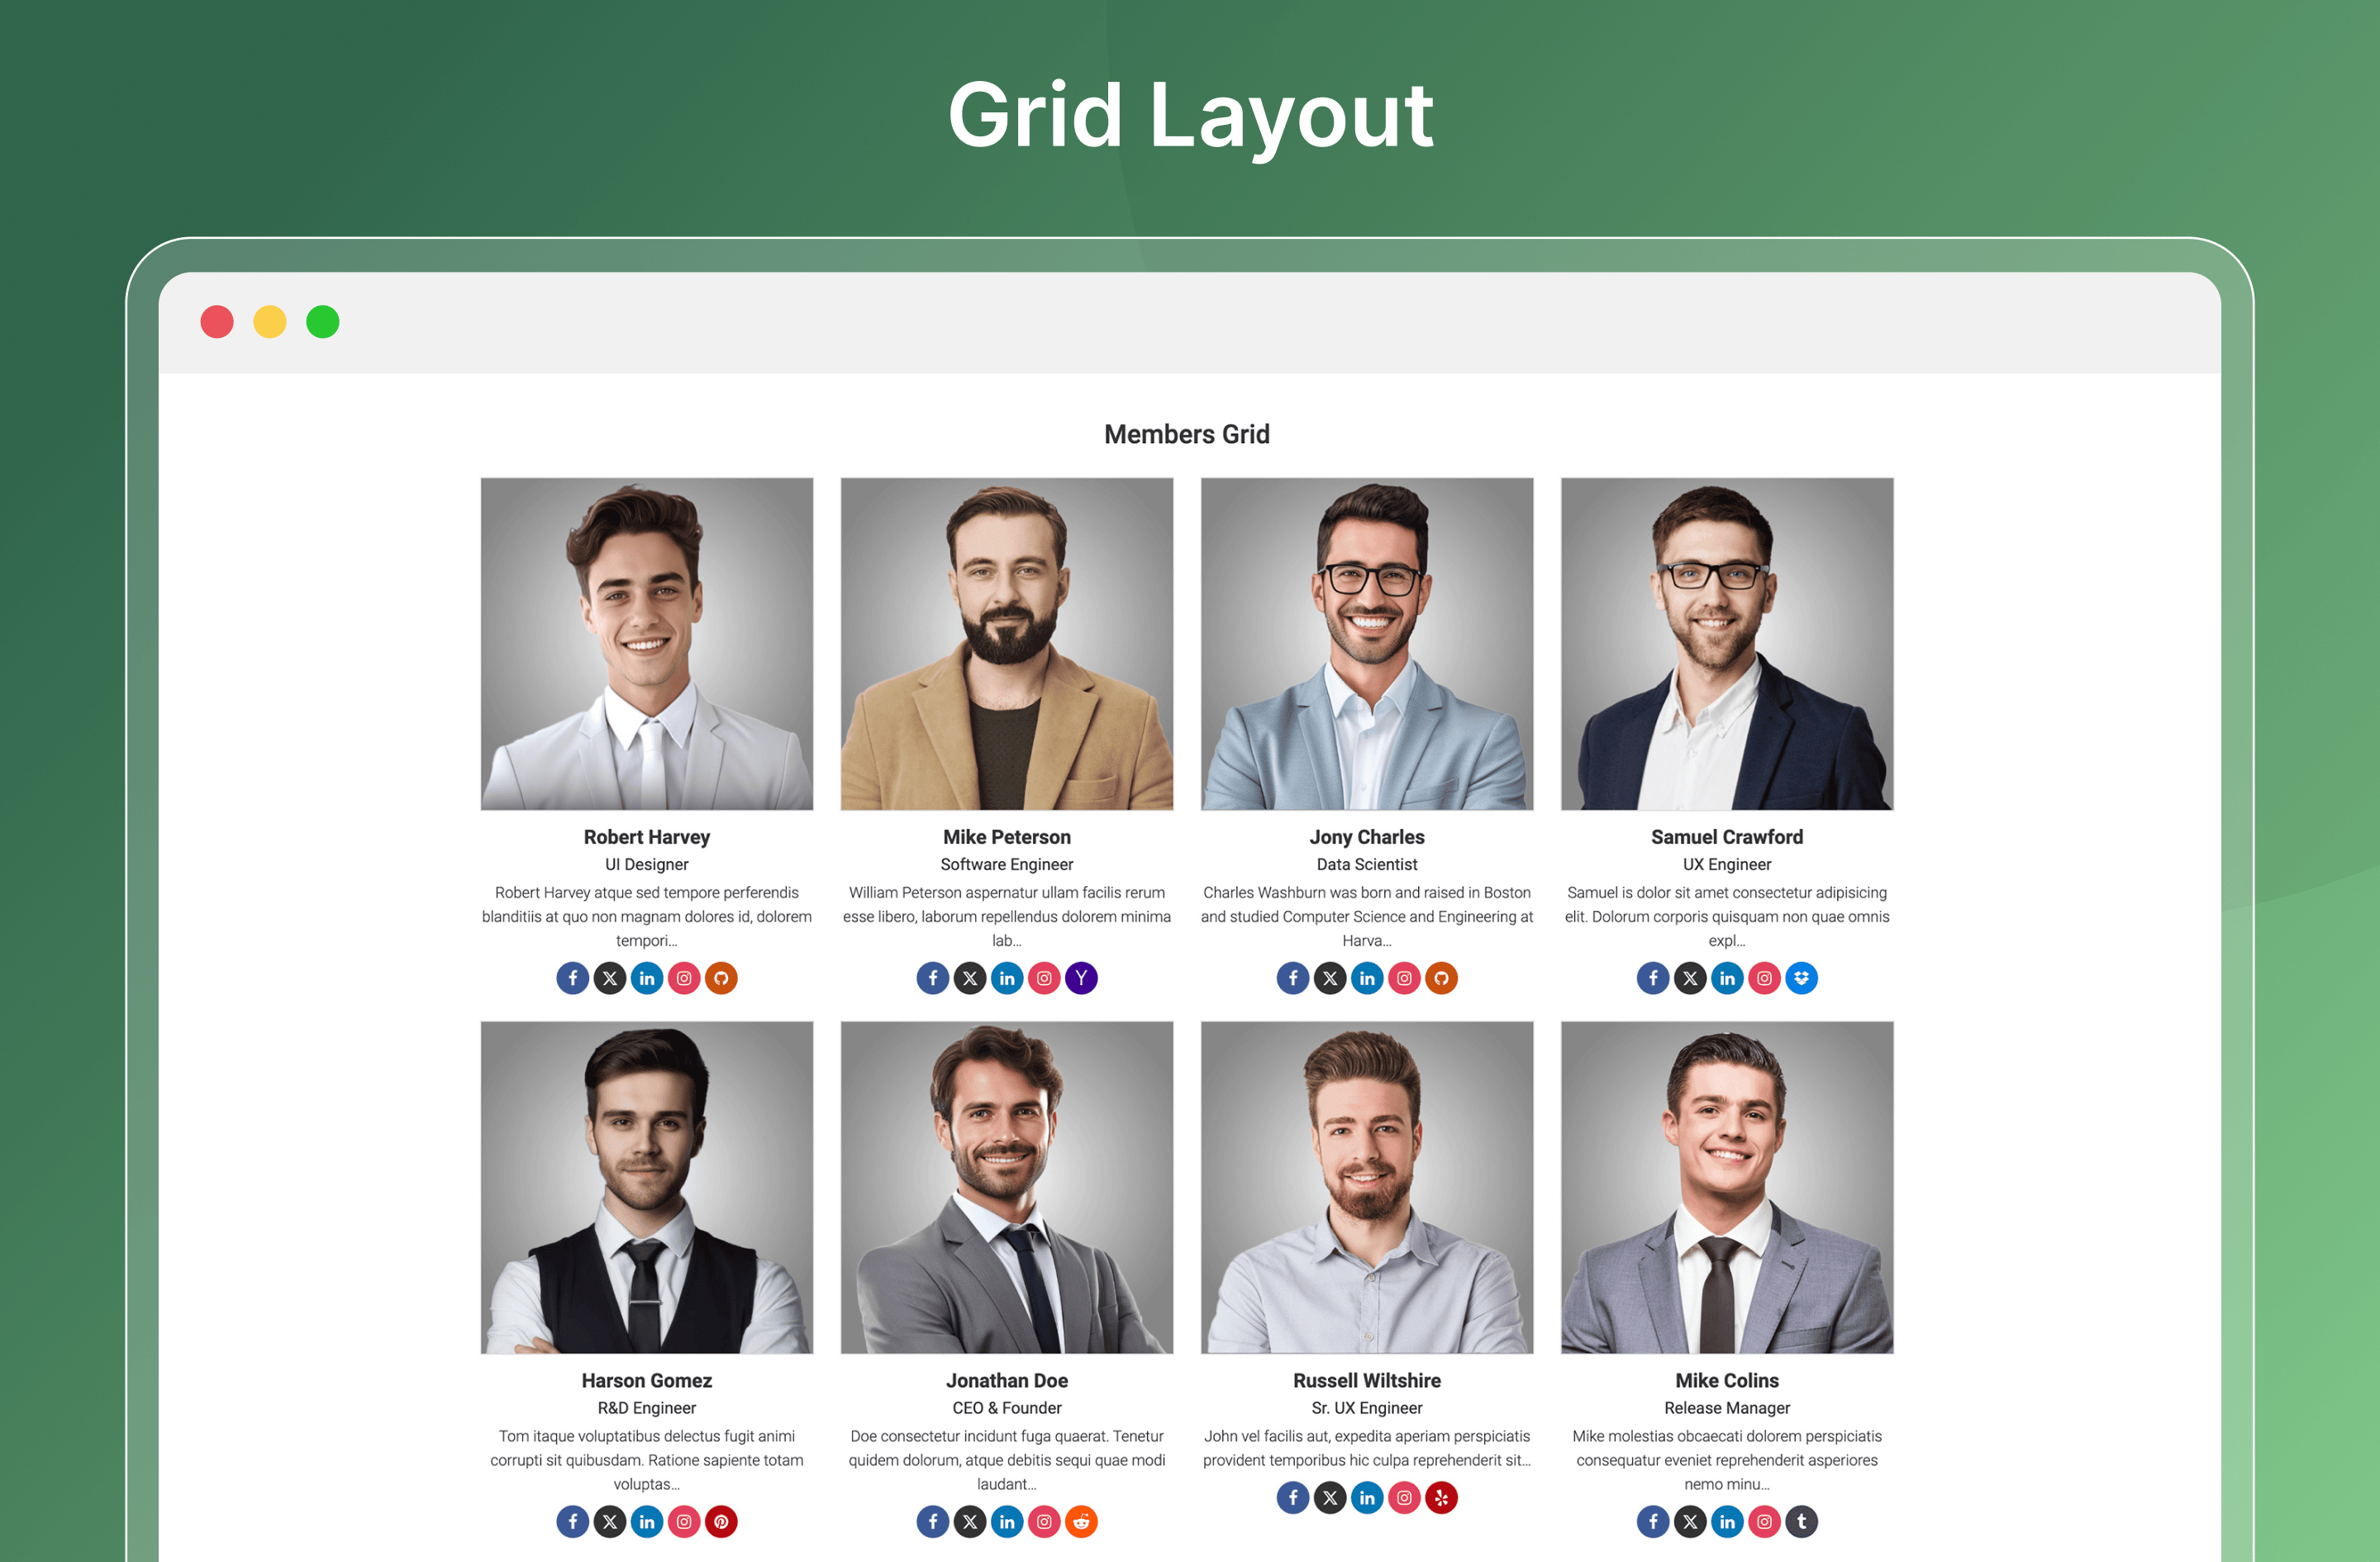Click Harson Gomez's Pinterest icon
Image resolution: width=2380 pixels, height=1562 pixels.
click(x=721, y=1522)
